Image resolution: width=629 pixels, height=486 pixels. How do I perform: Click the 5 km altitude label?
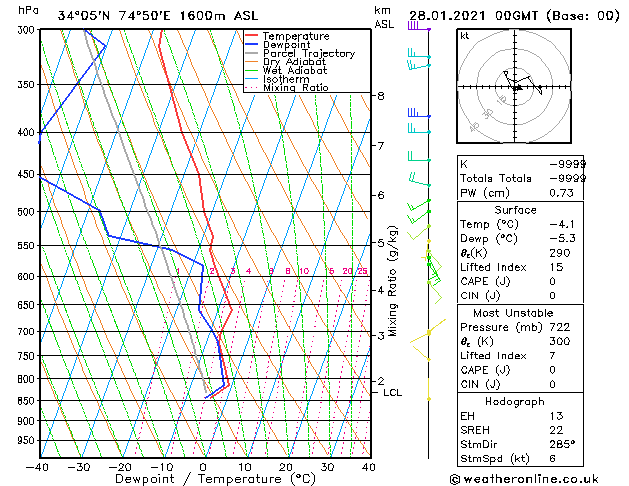coord(381,243)
